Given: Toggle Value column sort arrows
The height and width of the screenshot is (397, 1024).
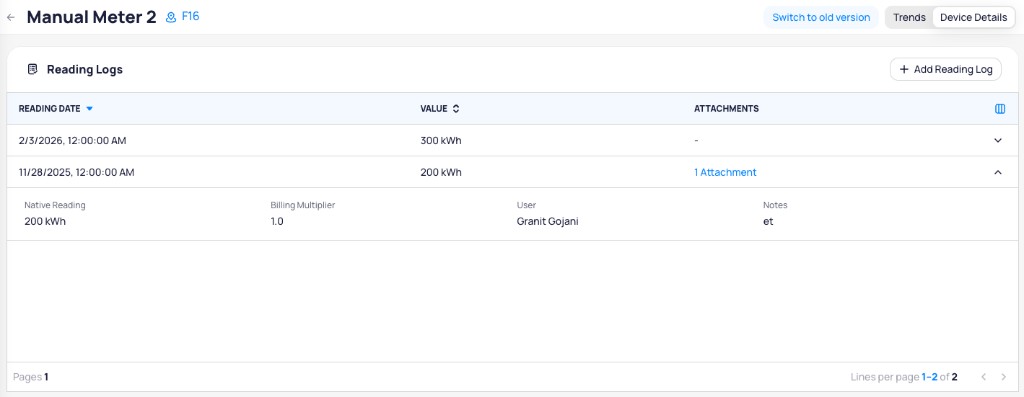Looking at the screenshot, I should (456, 109).
